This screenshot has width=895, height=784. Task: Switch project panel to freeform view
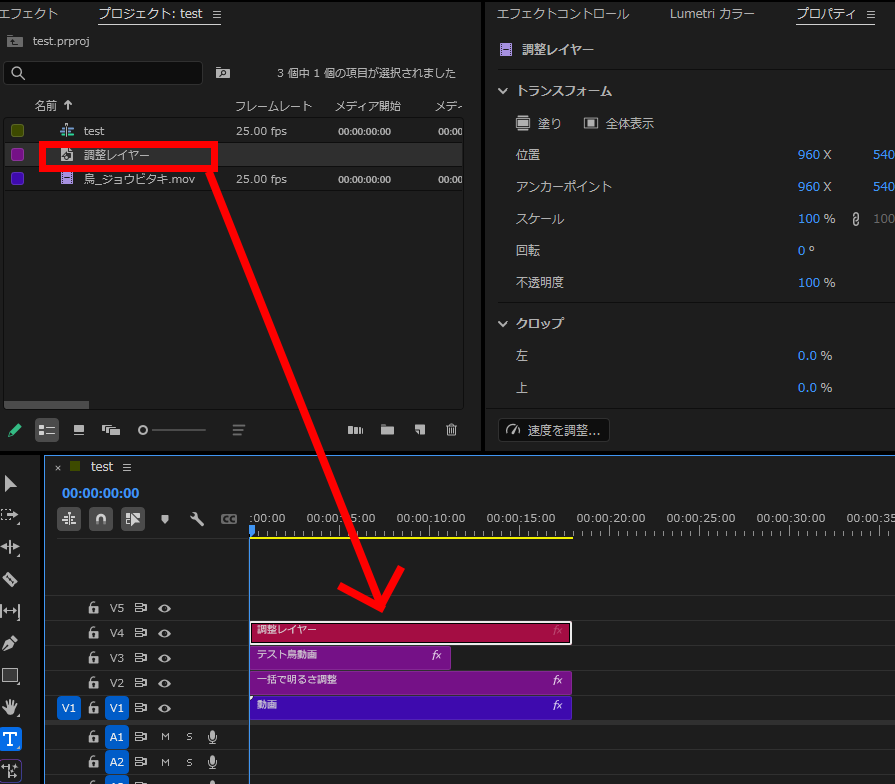[111, 430]
